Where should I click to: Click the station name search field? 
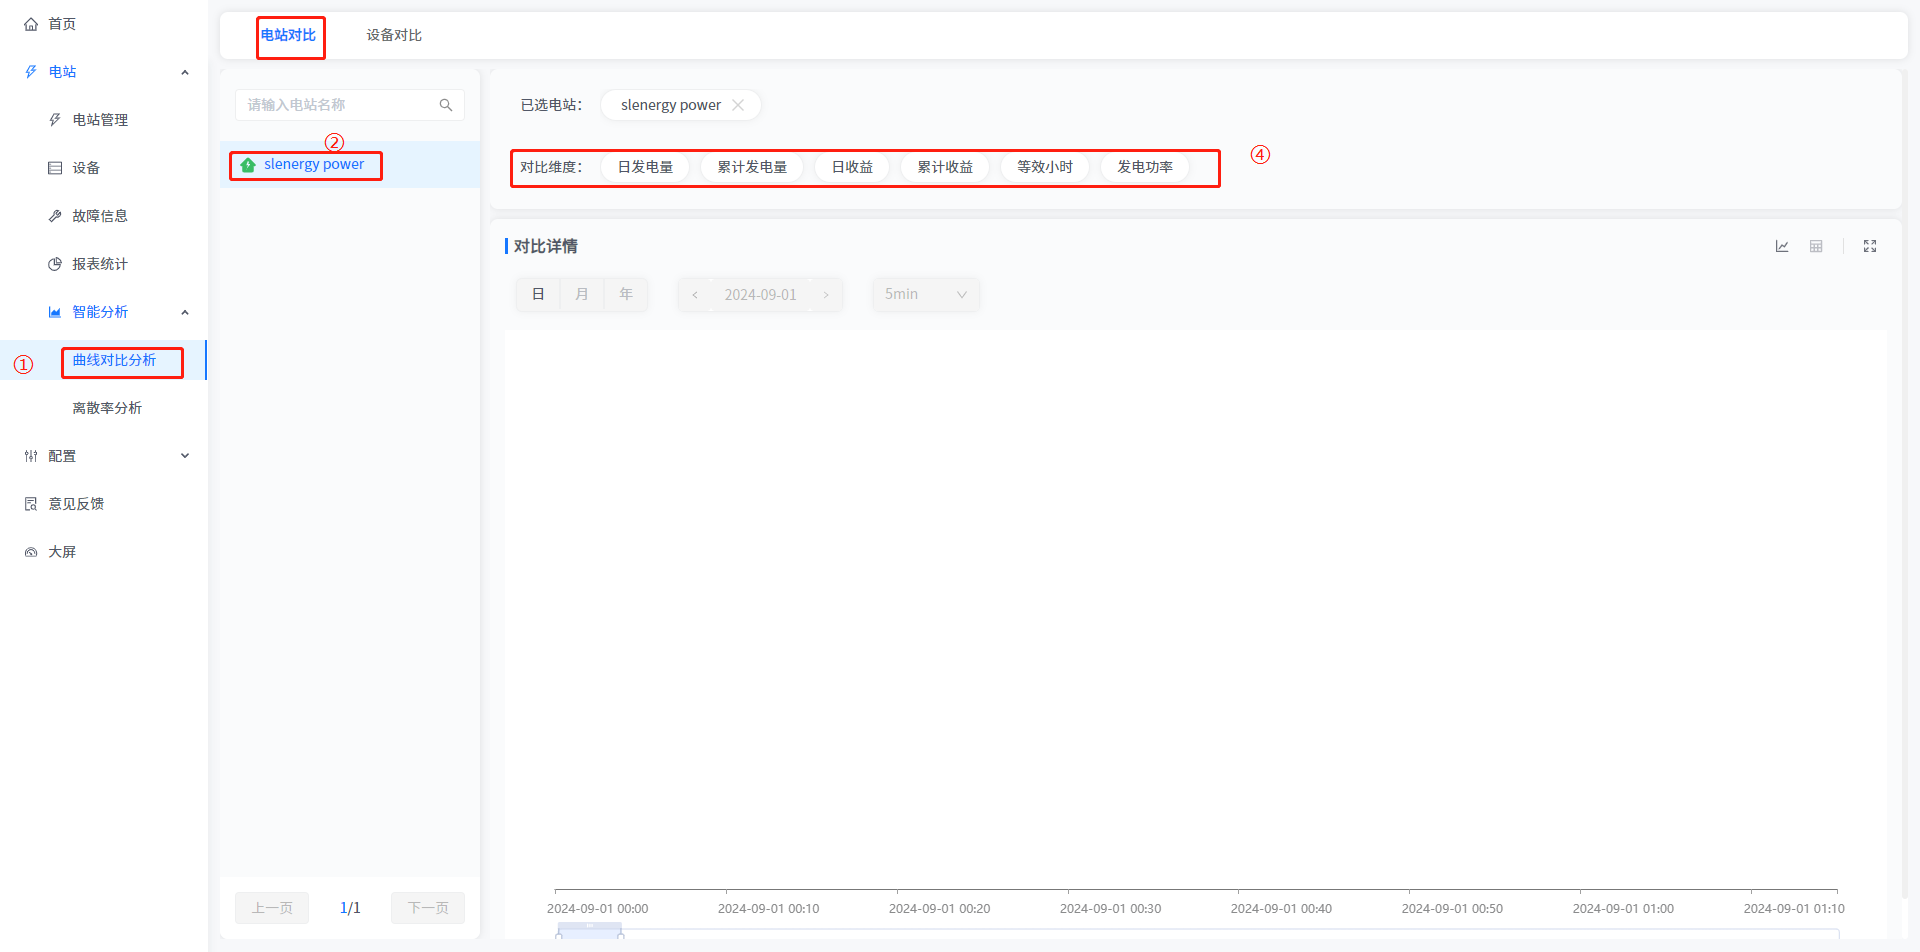click(x=338, y=105)
